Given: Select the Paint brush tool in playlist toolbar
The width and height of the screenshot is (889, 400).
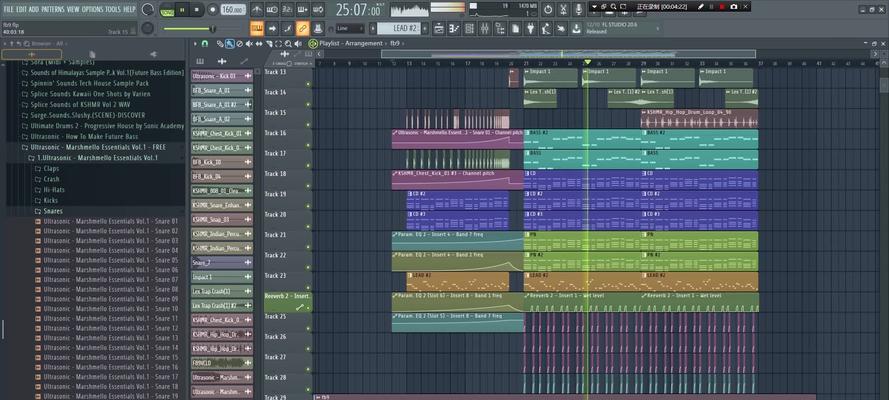Looking at the screenshot, I should pyautogui.click(x=230, y=44).
